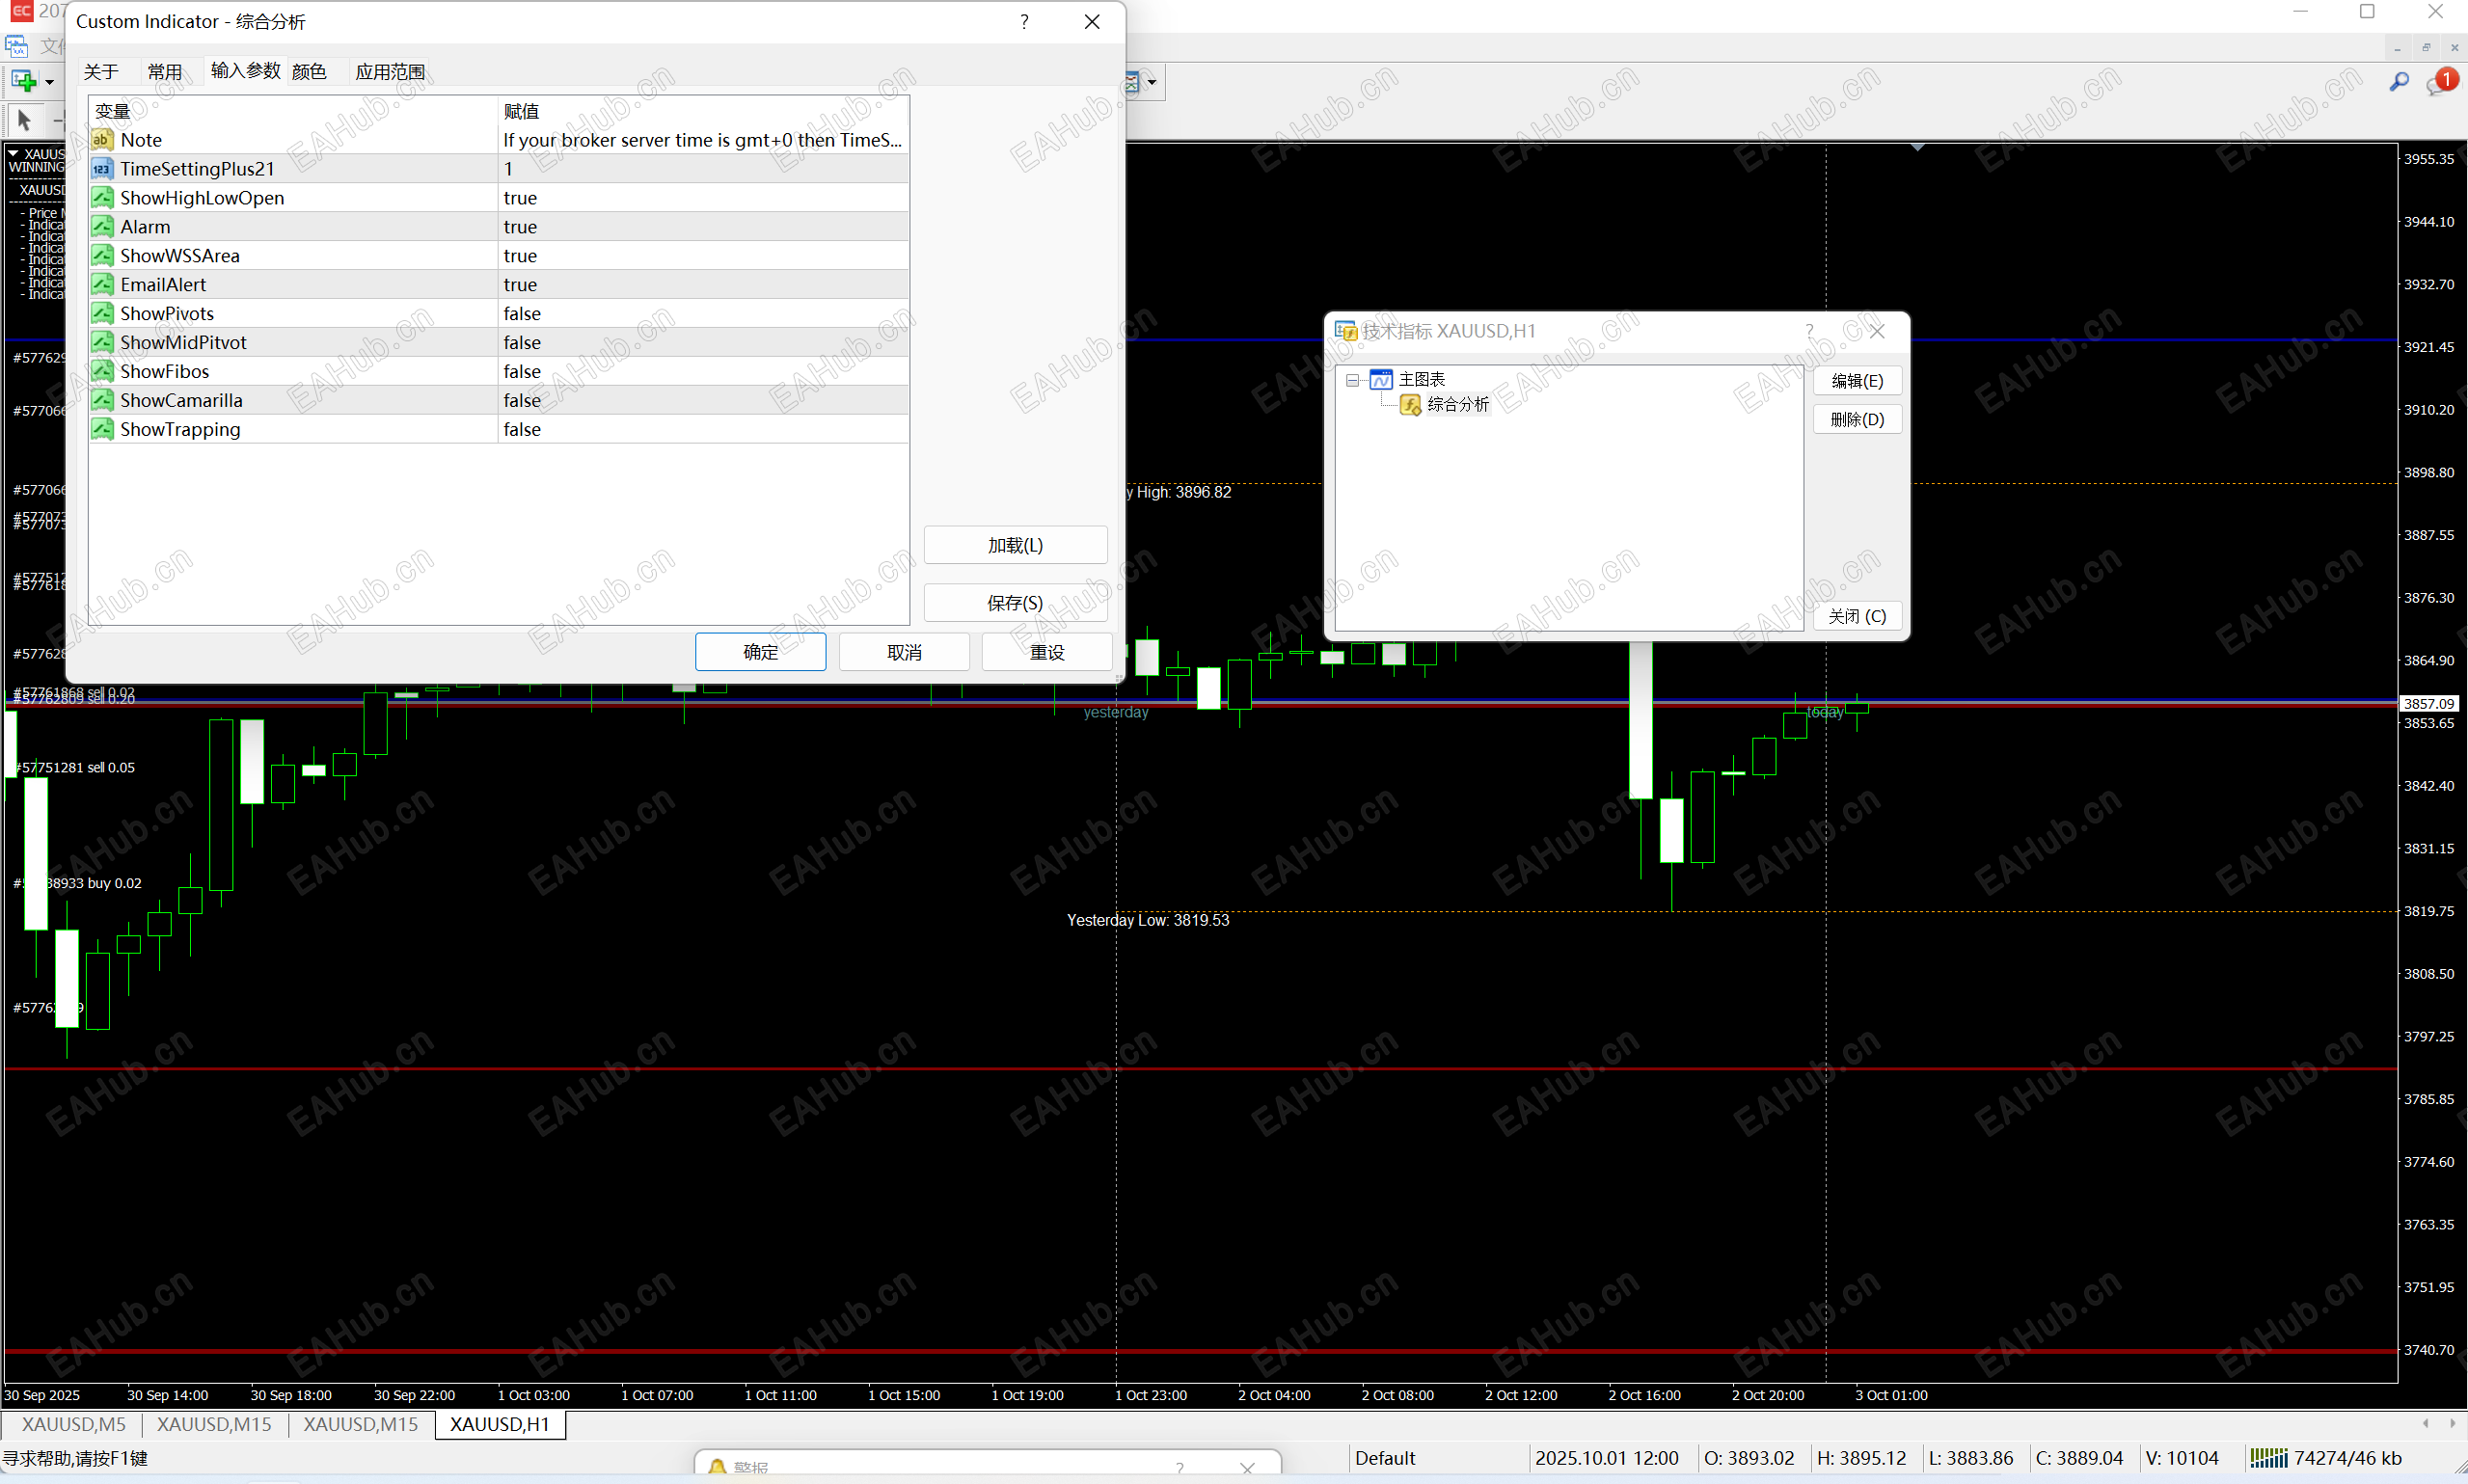
Task: Select the ShowFibos false value
Action: point(522,372)
